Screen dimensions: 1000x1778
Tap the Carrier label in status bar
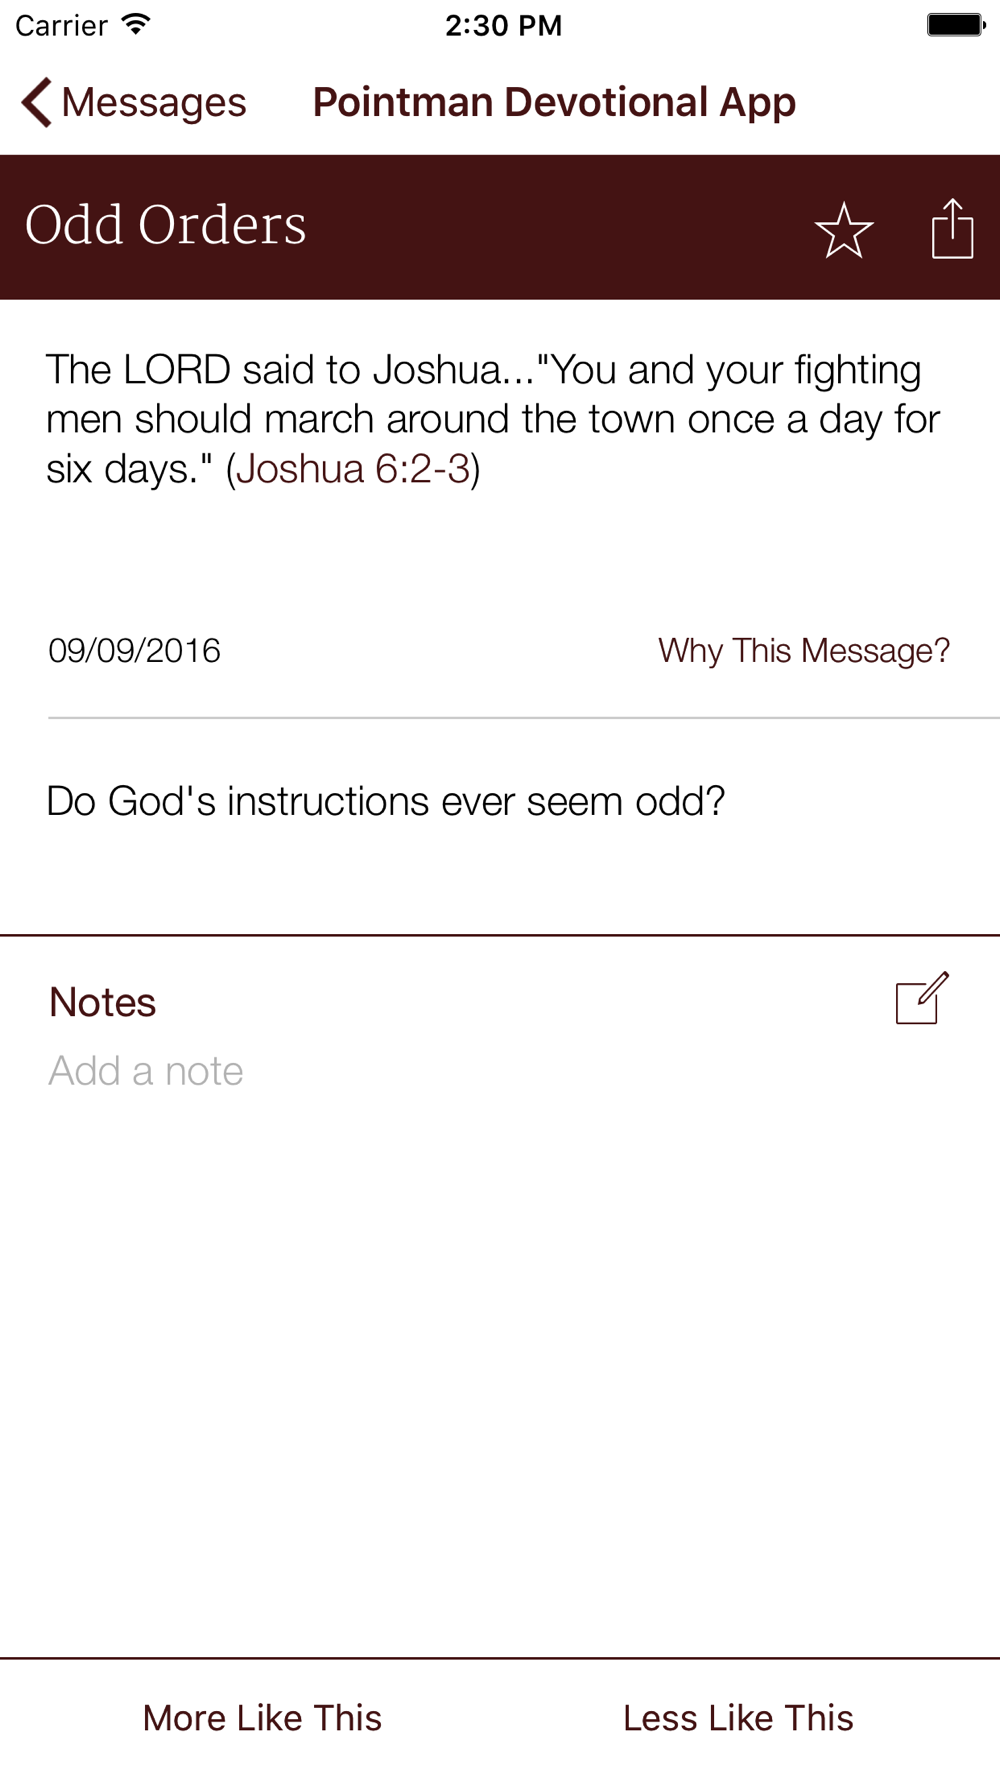pos(61,25)
